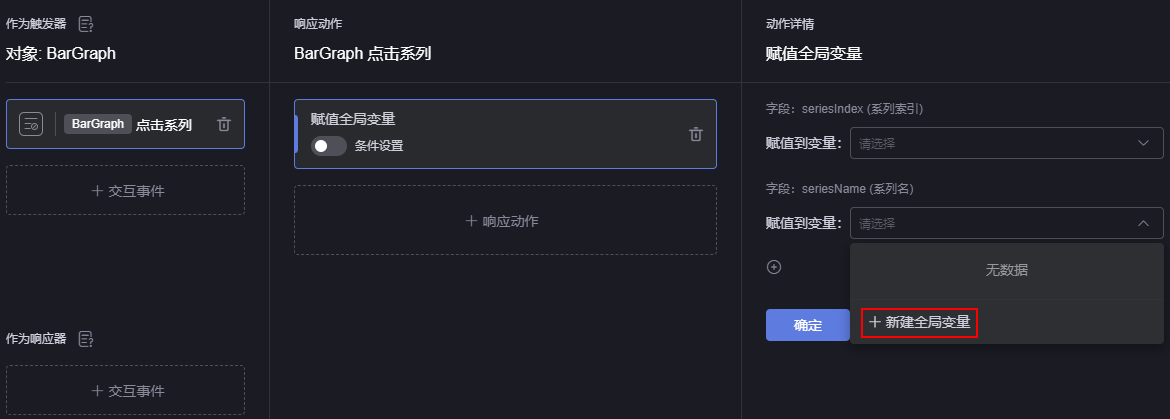Click the help document icon beside 作为响应器
Viewport: 1170px width, 419px height.
[x=86, y=339]
